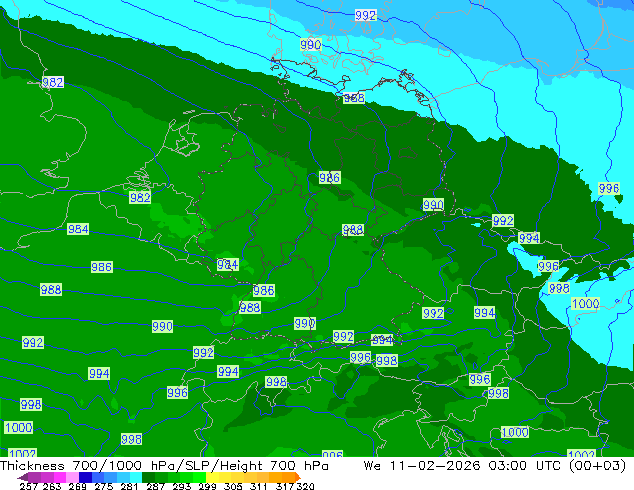Viewport: 634px width, 490px height.
Task: Click the purple arrow at legend start
Action: tap(23, 477)
